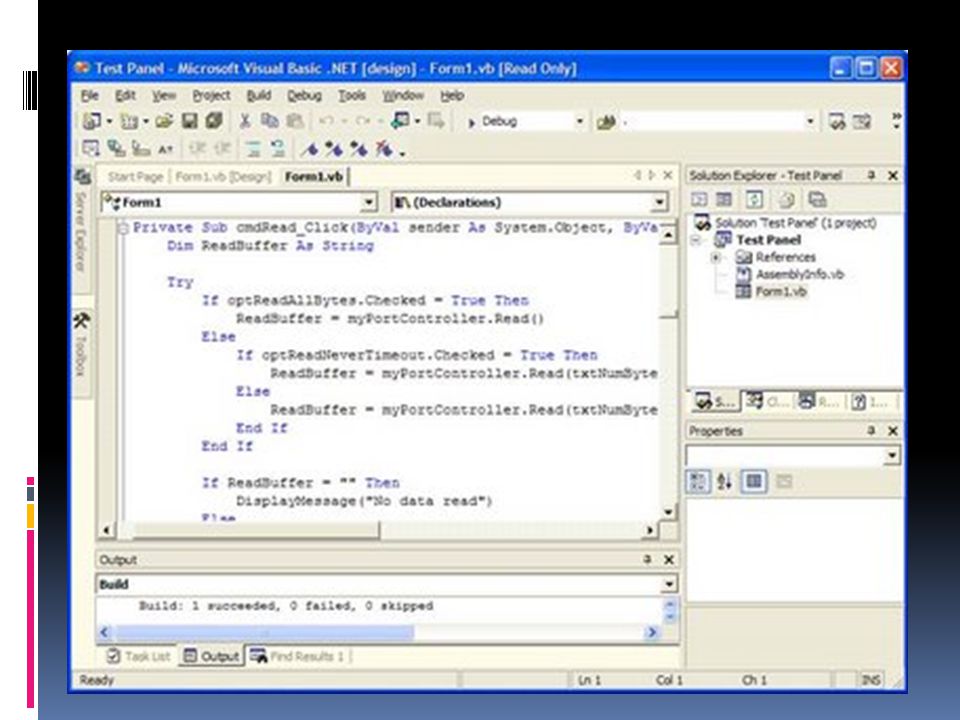
Task: Click the Find in Files binoculars icon
Action: coord(606,122)
